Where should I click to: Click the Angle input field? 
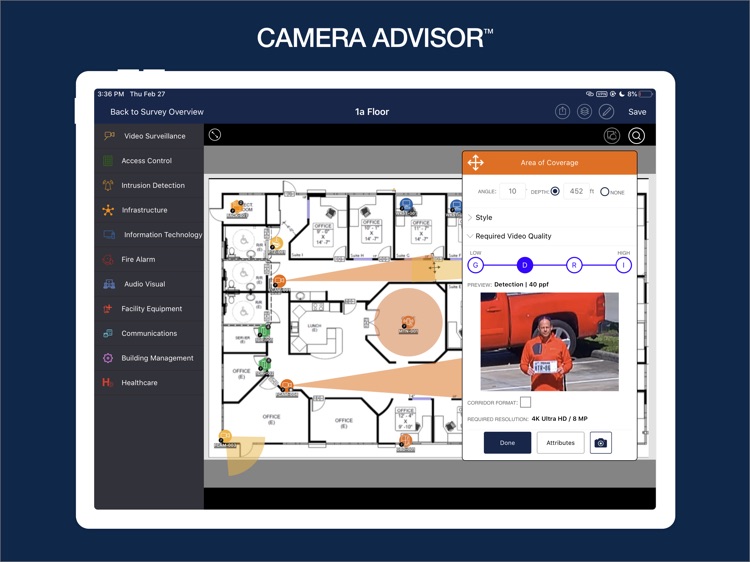pos(512,191)
